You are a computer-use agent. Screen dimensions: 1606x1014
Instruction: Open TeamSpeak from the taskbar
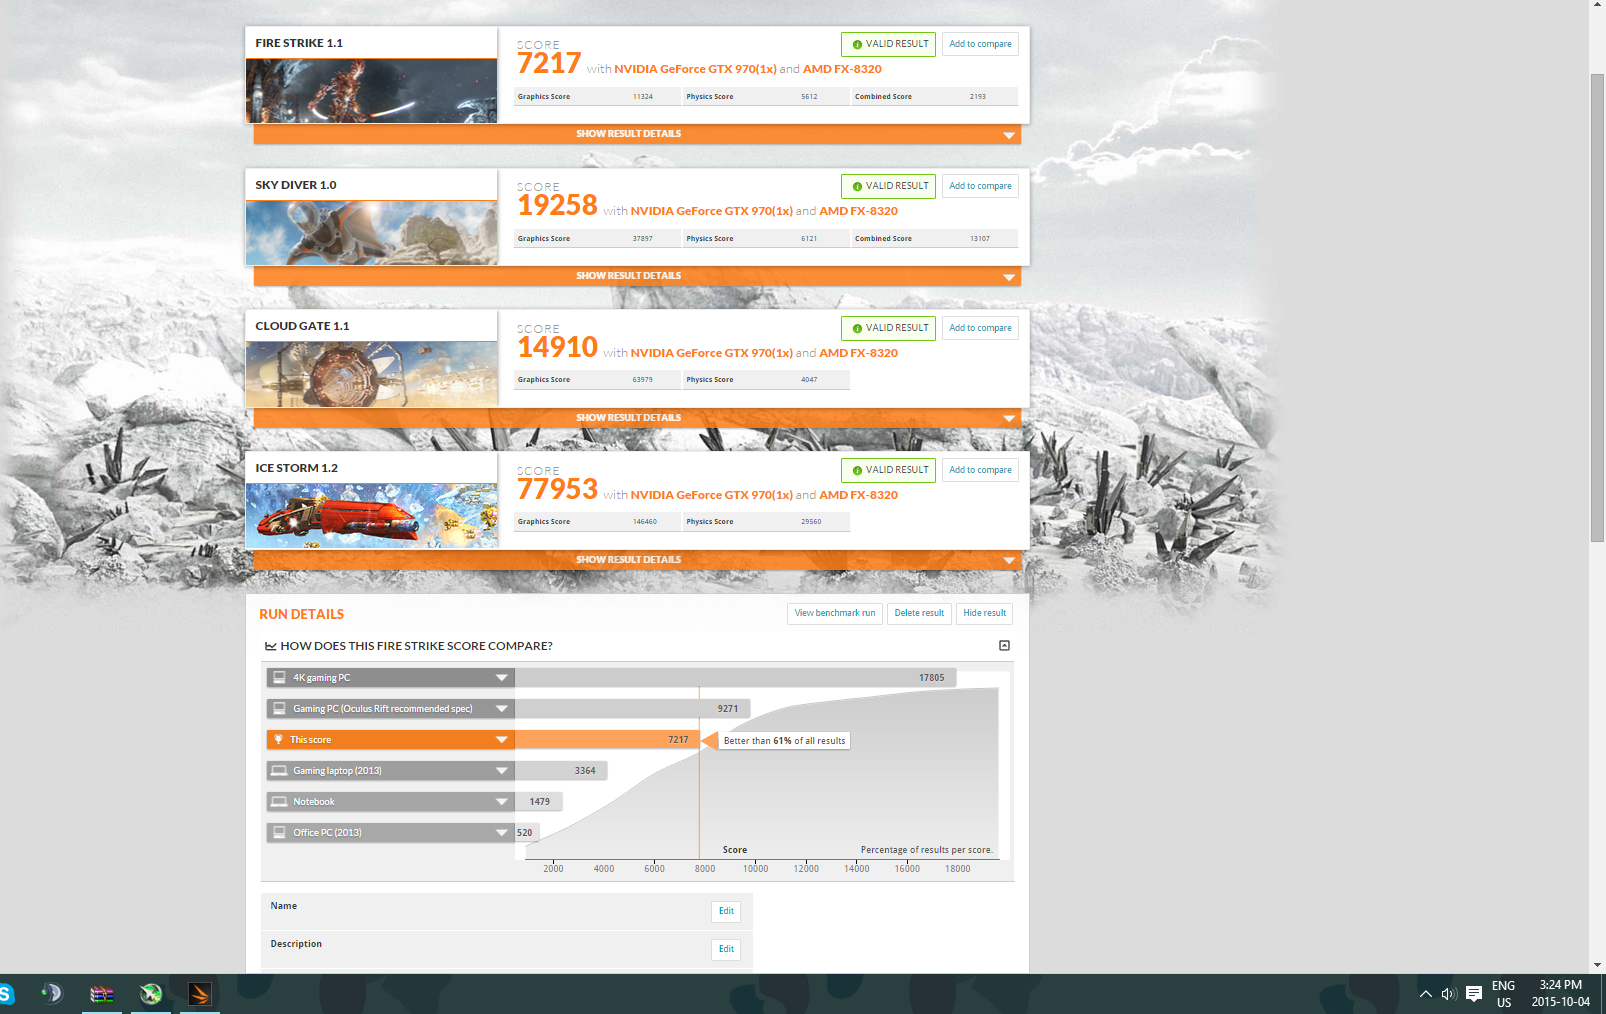tap(51, 993)
